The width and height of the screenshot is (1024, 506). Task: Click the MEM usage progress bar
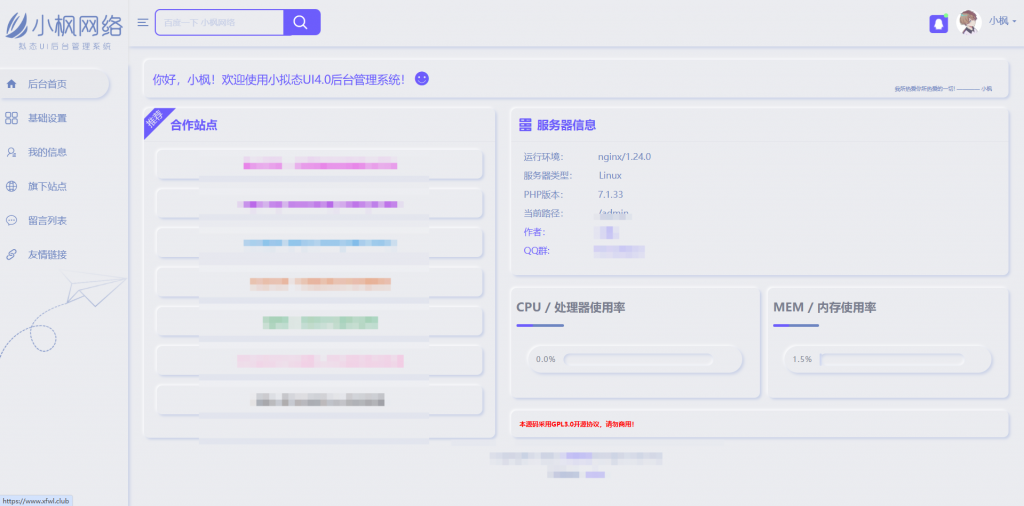891,359
